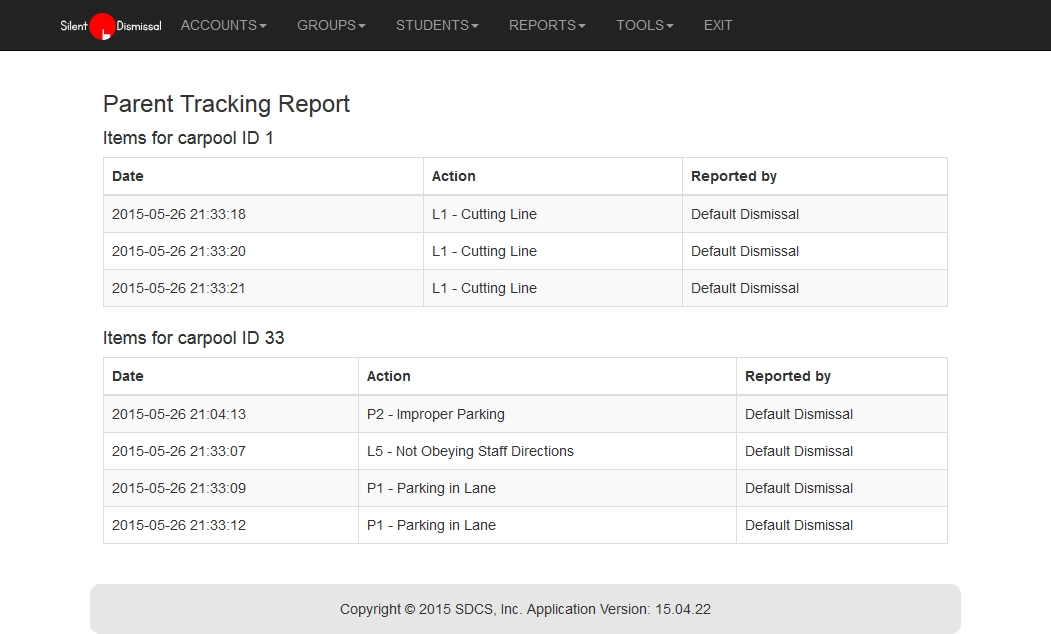Open the TOOLS menu

[x=644, y=25]
